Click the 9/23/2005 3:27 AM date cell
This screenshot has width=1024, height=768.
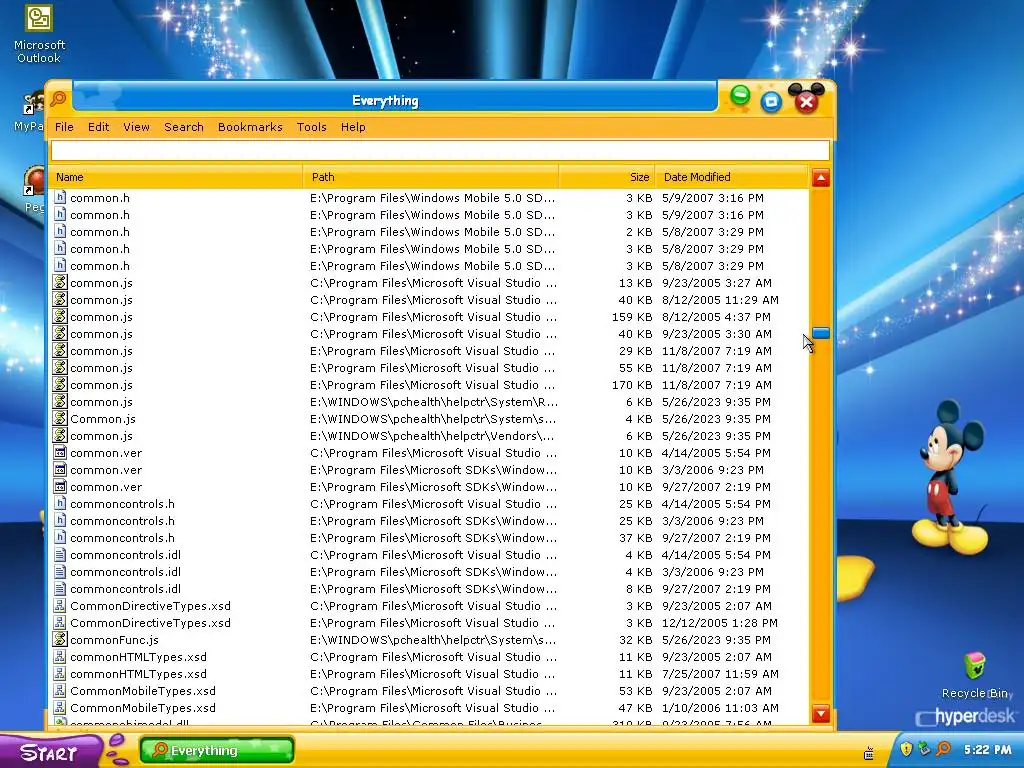pos(716,283)
